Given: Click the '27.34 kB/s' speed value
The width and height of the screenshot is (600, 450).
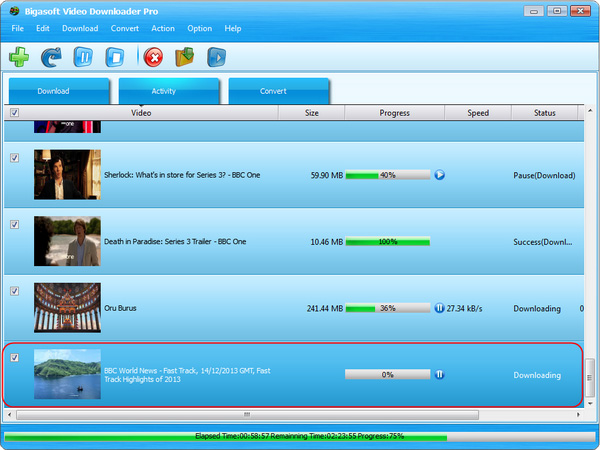Looking at the screenshot, I should pos(465,308).
